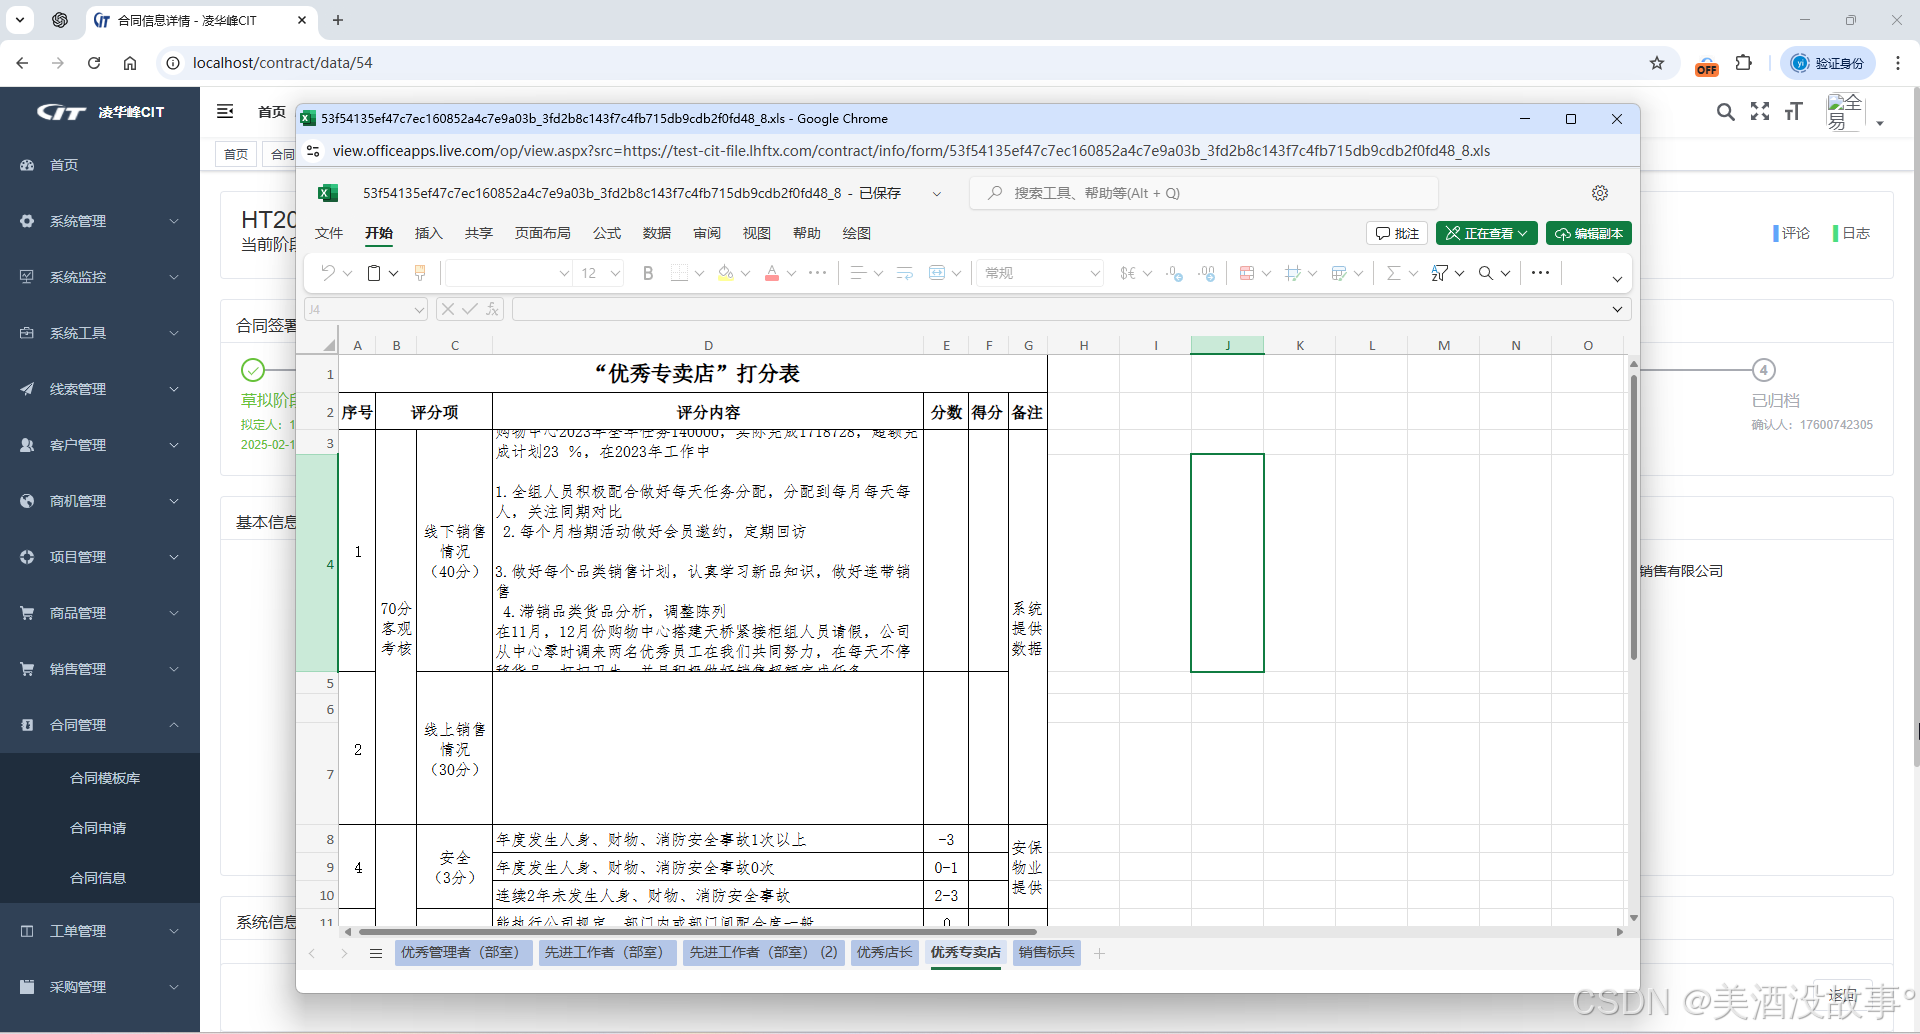Click the add new sheet plus button

(1100, 953)
